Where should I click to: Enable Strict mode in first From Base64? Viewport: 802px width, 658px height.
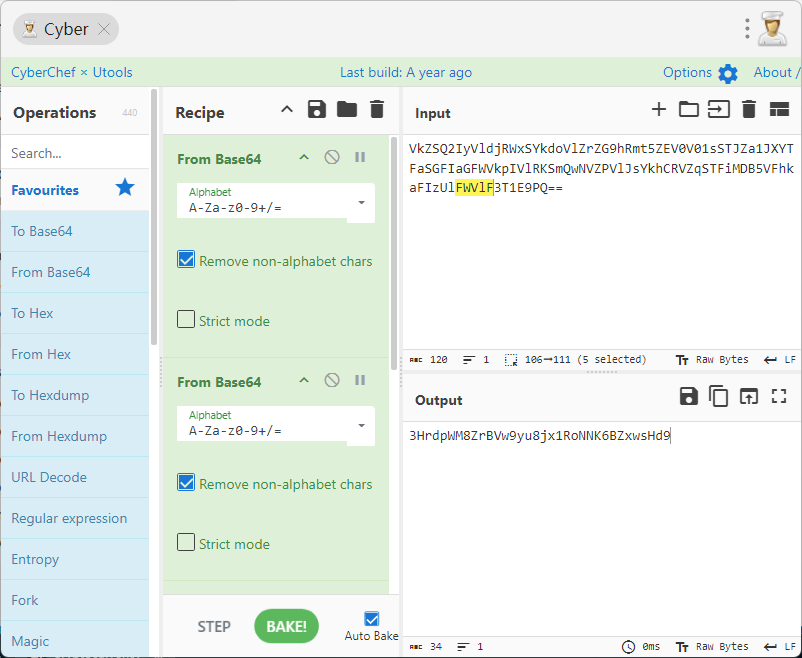pyautogui.click(x=186, y=319)
